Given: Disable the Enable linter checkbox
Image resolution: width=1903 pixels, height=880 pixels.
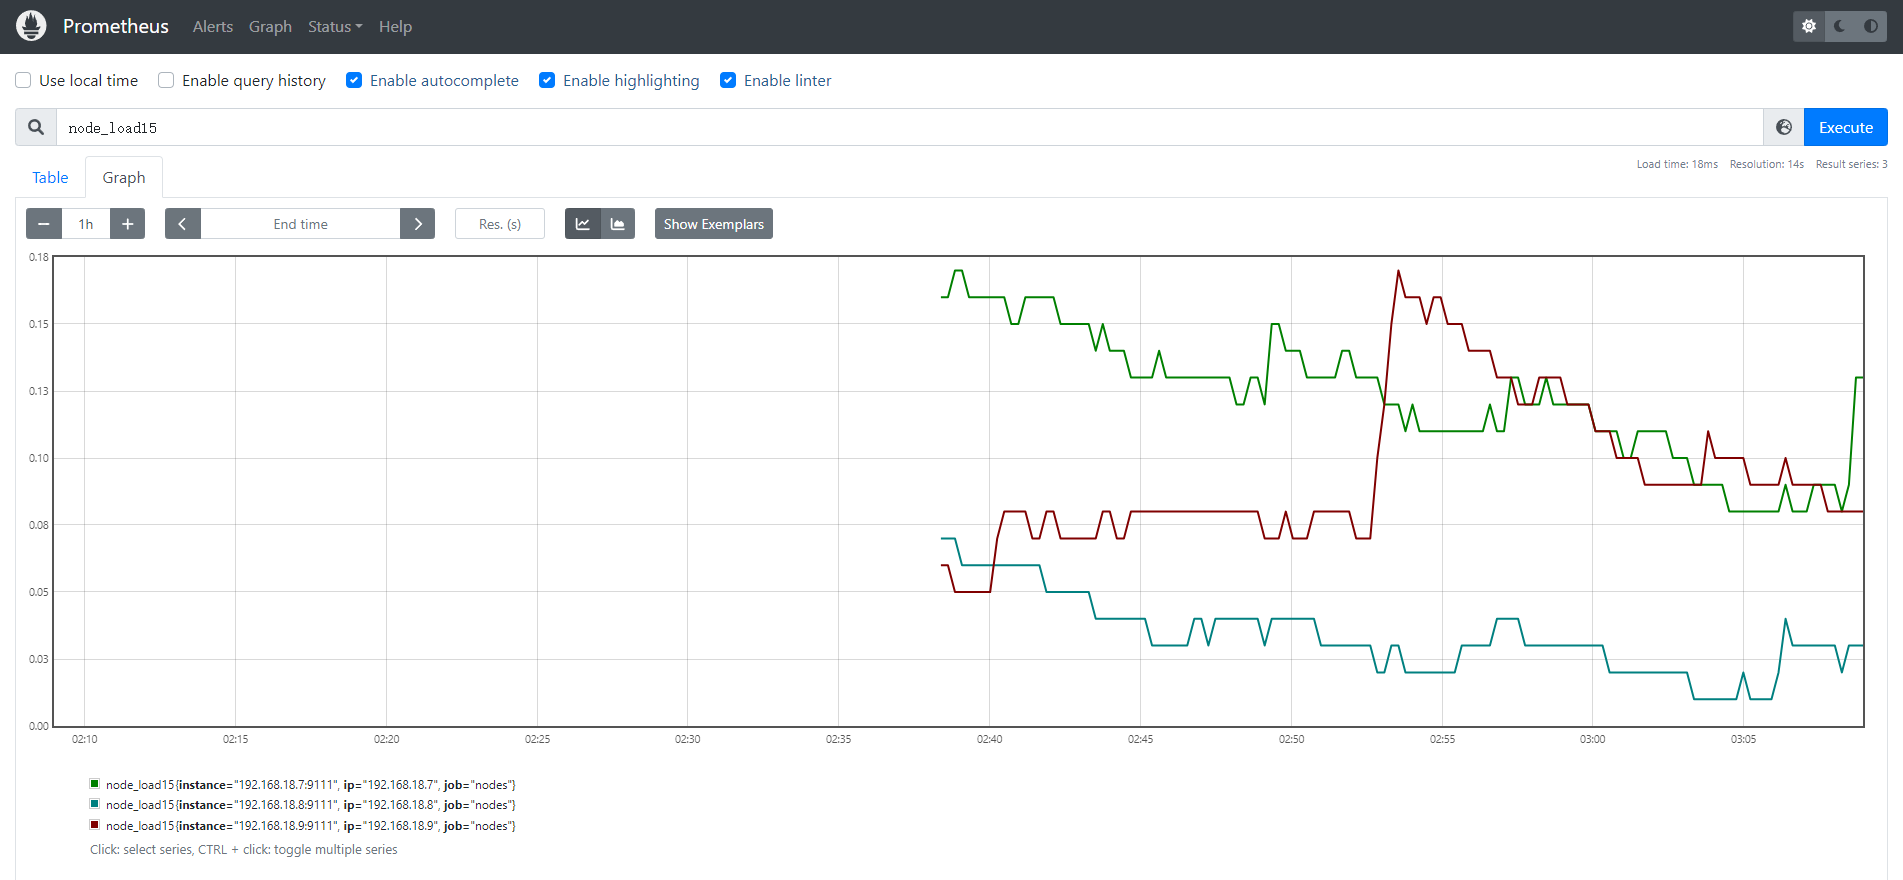Looking at the screenshot, I should coord(728,80).
